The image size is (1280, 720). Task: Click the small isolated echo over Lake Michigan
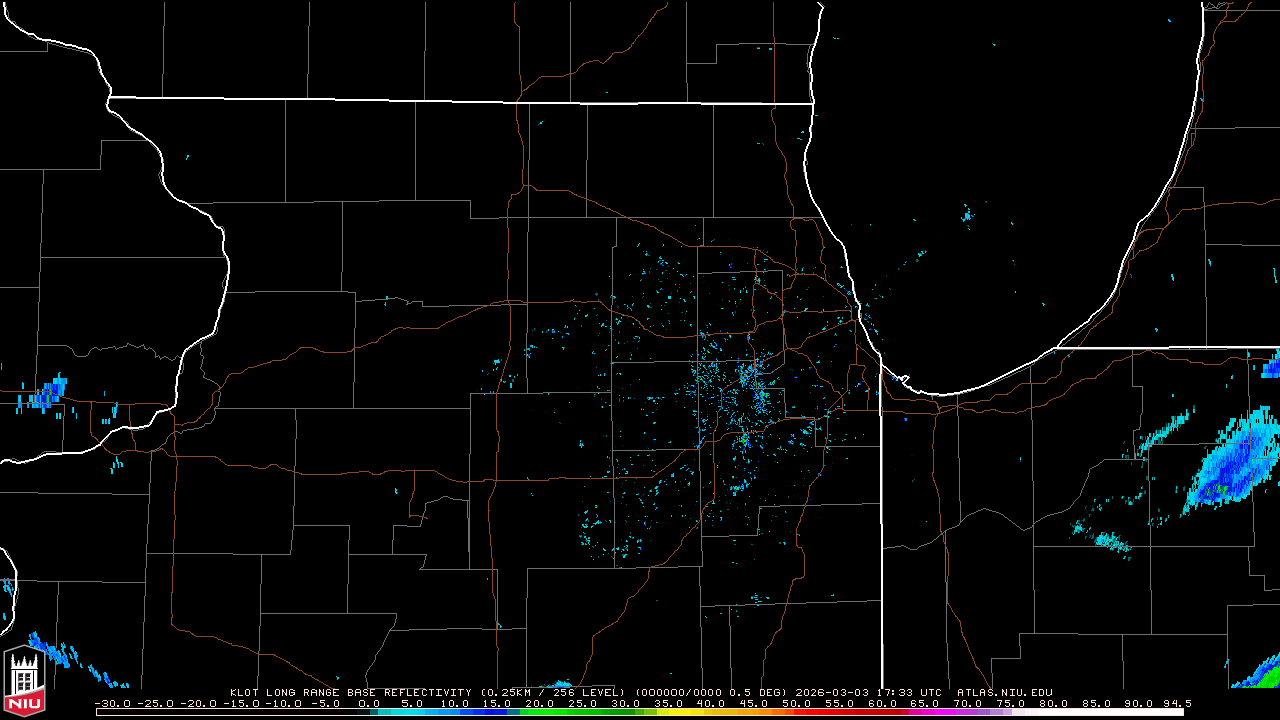pyautogui.click(x=967, y=214)
